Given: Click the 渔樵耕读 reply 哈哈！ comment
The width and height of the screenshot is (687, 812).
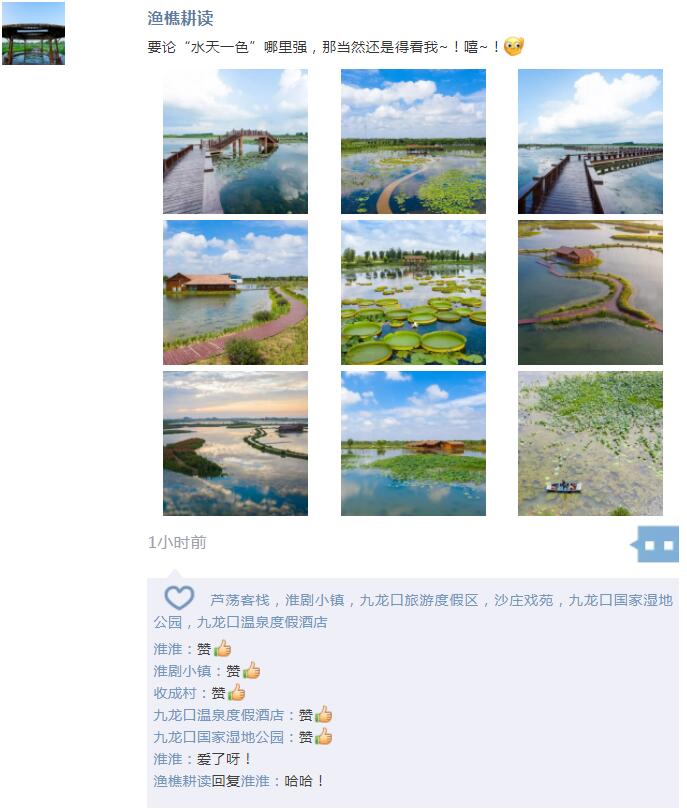Looking at the screenshot, I should pyautogui.click(x=239, y=781).
